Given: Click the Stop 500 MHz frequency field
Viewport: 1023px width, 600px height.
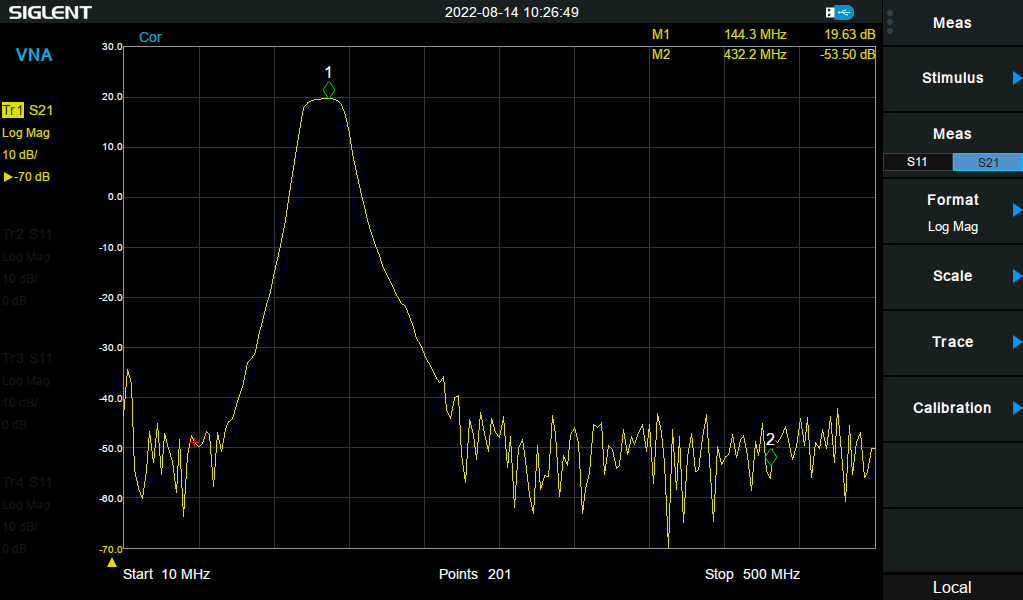Looking at the screenshot, I should pyautogui.click(x=752, y=574).
